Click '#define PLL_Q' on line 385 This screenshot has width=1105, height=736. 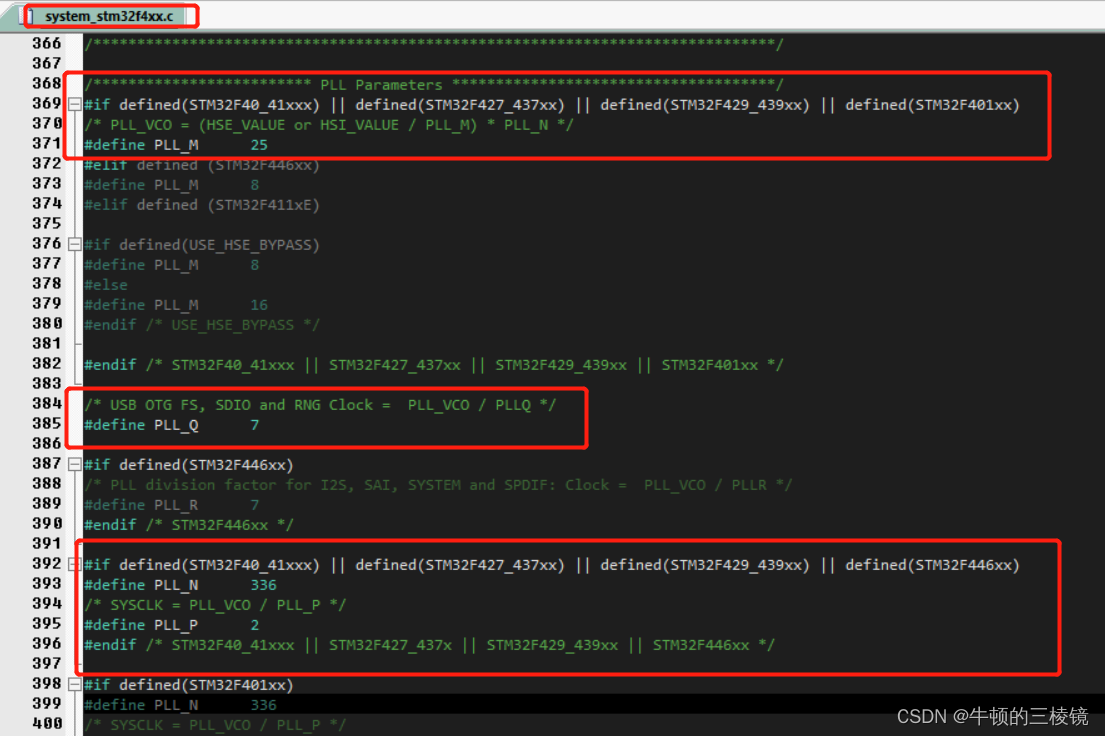point(141,425)
